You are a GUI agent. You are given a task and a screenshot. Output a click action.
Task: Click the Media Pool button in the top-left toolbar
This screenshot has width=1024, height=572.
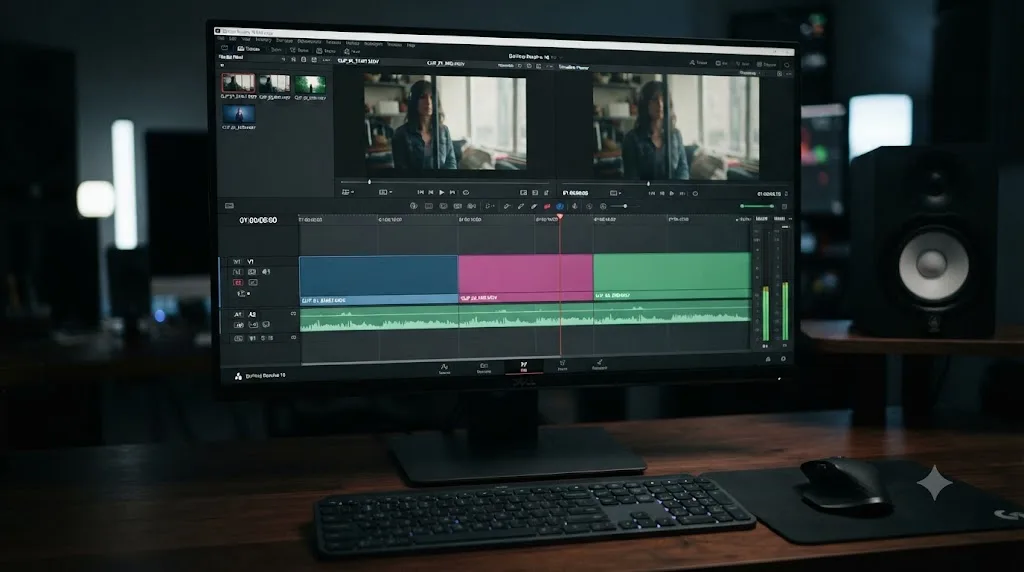pos(249,49)
